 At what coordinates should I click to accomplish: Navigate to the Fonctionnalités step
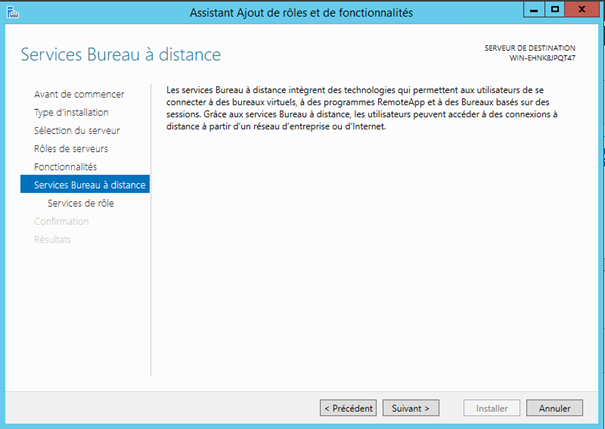[65, 167]
